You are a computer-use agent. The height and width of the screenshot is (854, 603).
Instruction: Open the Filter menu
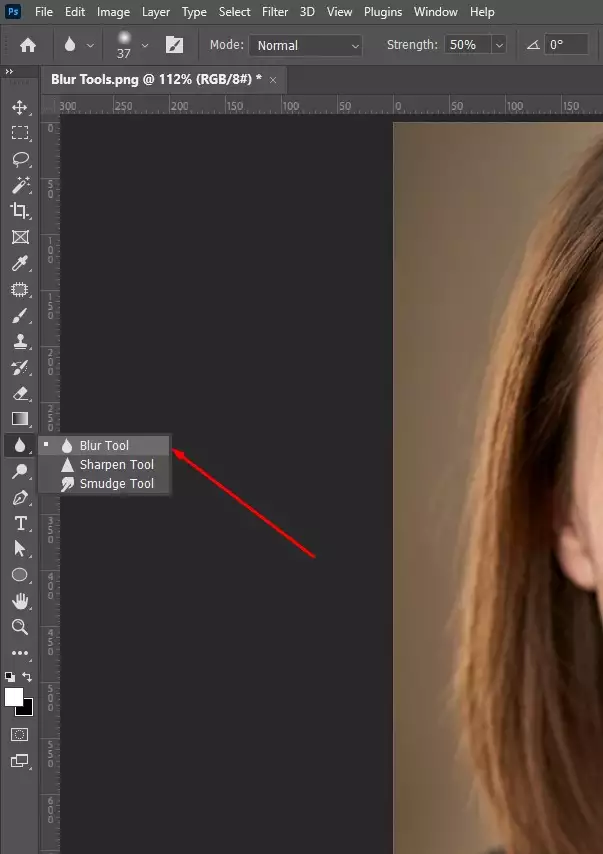coord(275,11)
